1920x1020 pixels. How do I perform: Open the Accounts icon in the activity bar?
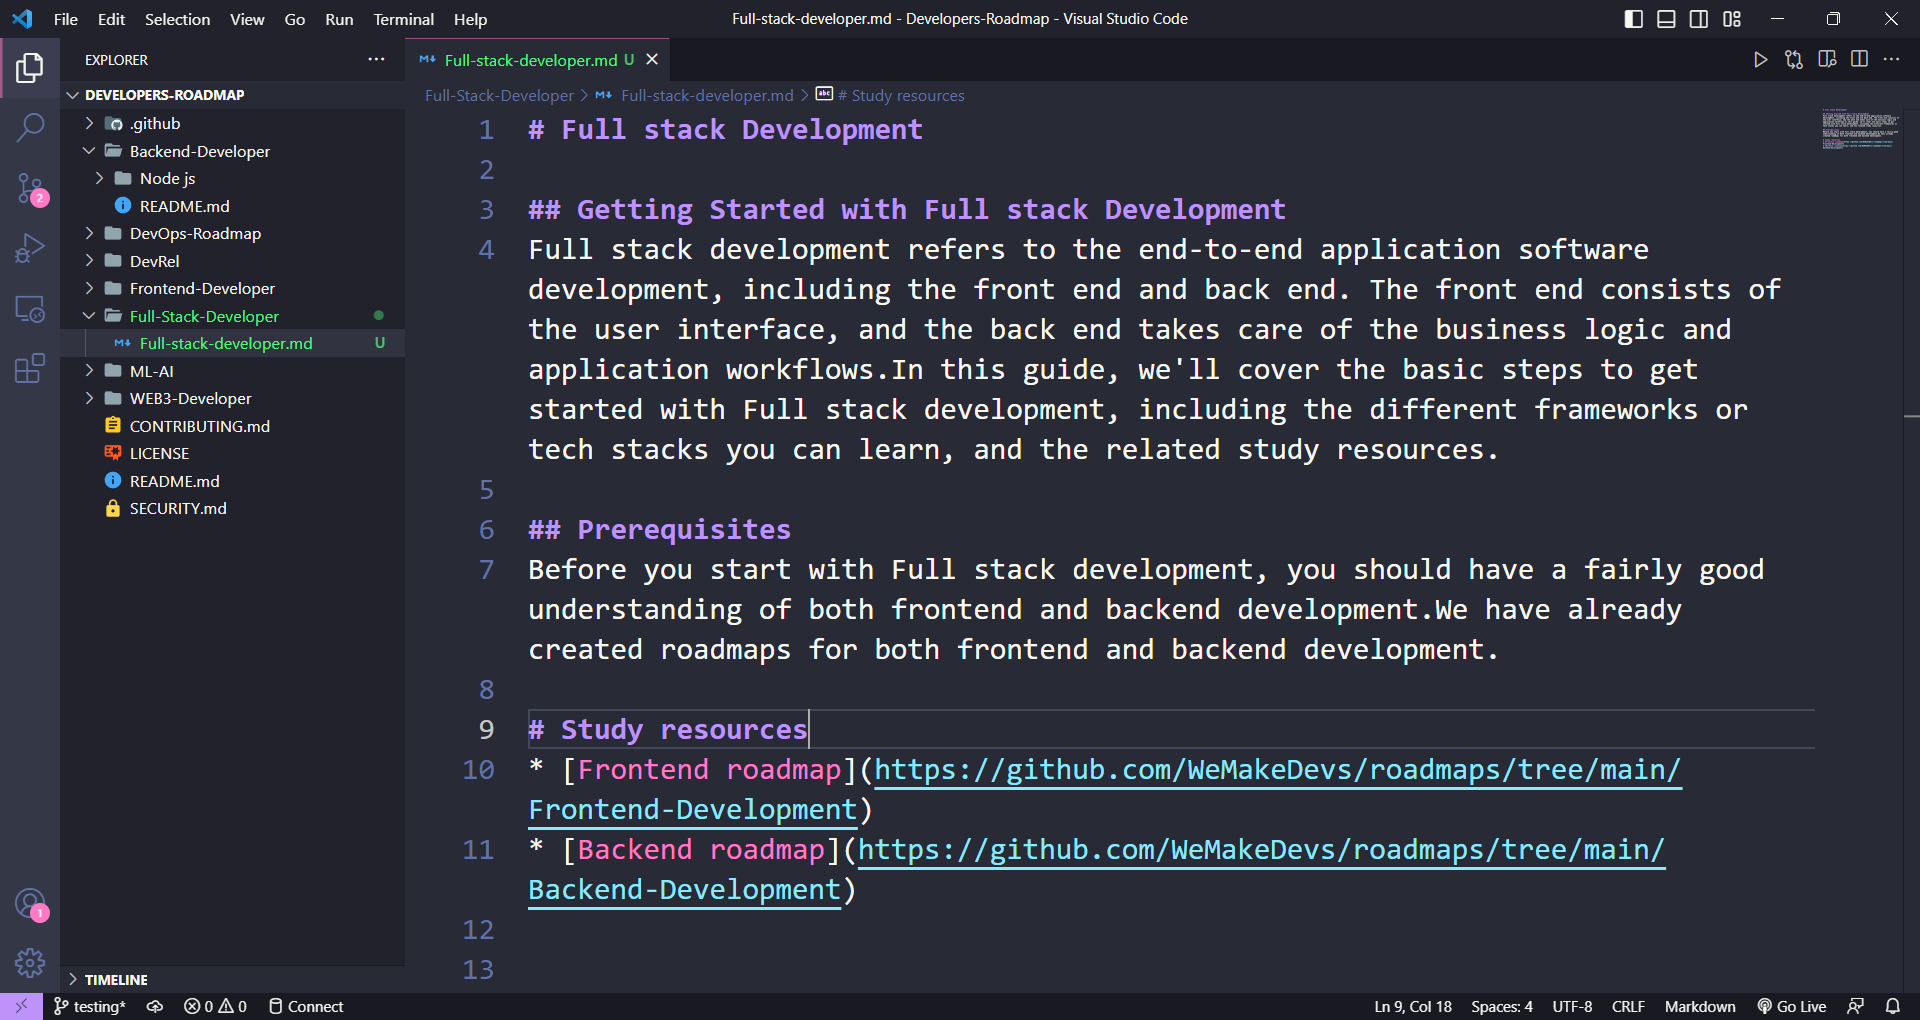(30, 903)
